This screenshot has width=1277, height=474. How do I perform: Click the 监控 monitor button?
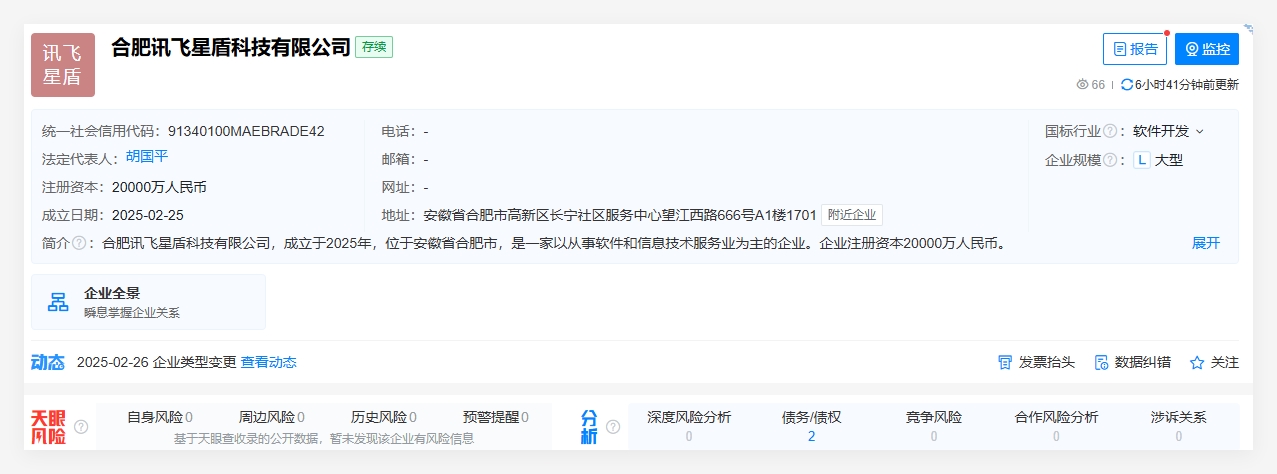1207,49
